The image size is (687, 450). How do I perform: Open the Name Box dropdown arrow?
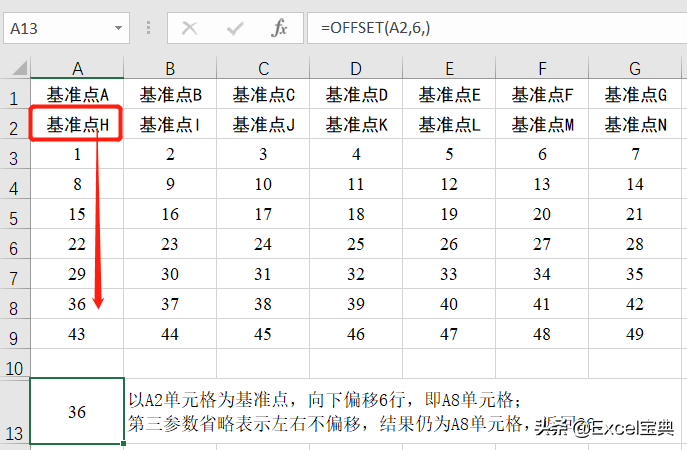pyautogui.click(x=118, y=28)
